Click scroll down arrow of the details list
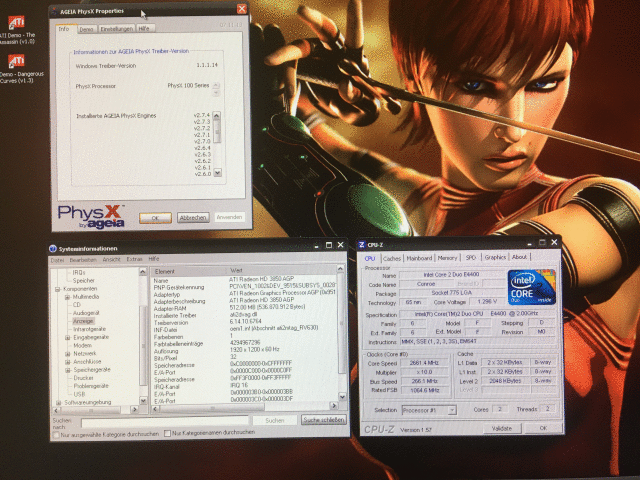The height and width of the screenshot is (480, 640). 342,396
